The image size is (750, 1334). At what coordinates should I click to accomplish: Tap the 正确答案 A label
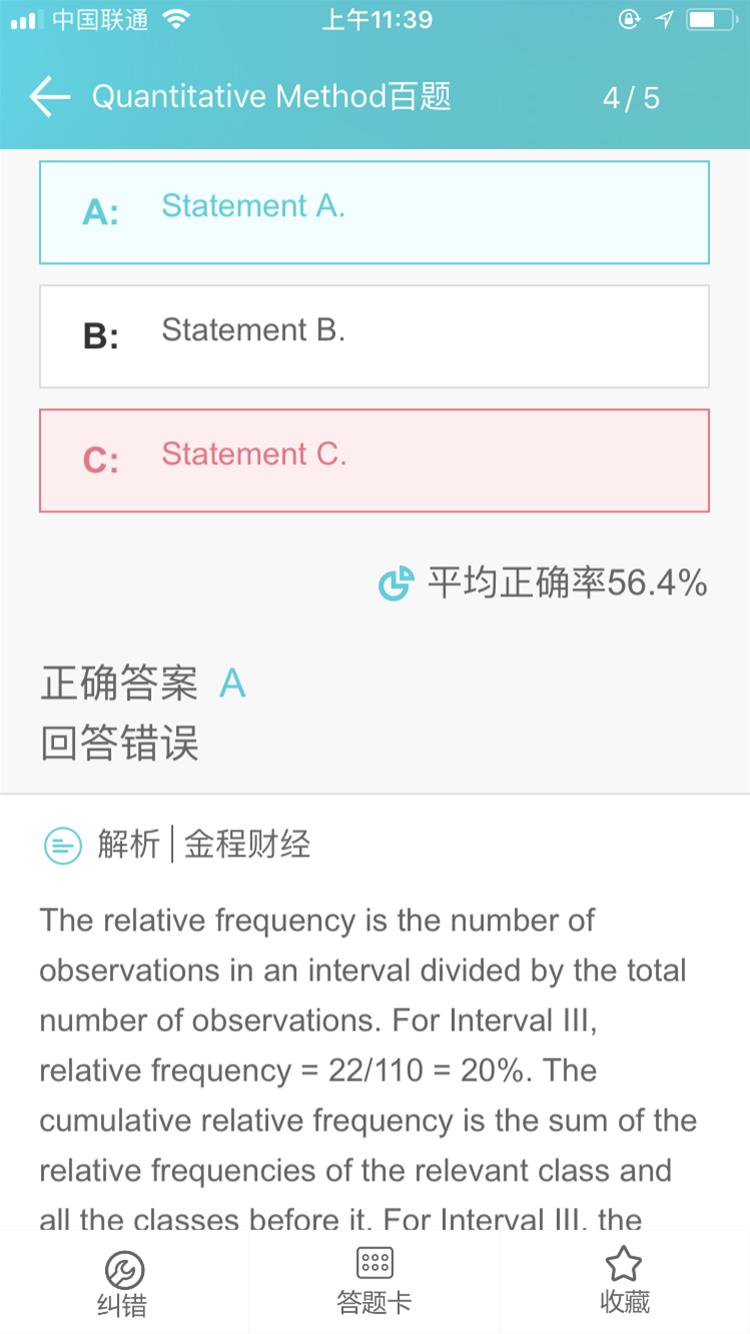coord(143,684)
